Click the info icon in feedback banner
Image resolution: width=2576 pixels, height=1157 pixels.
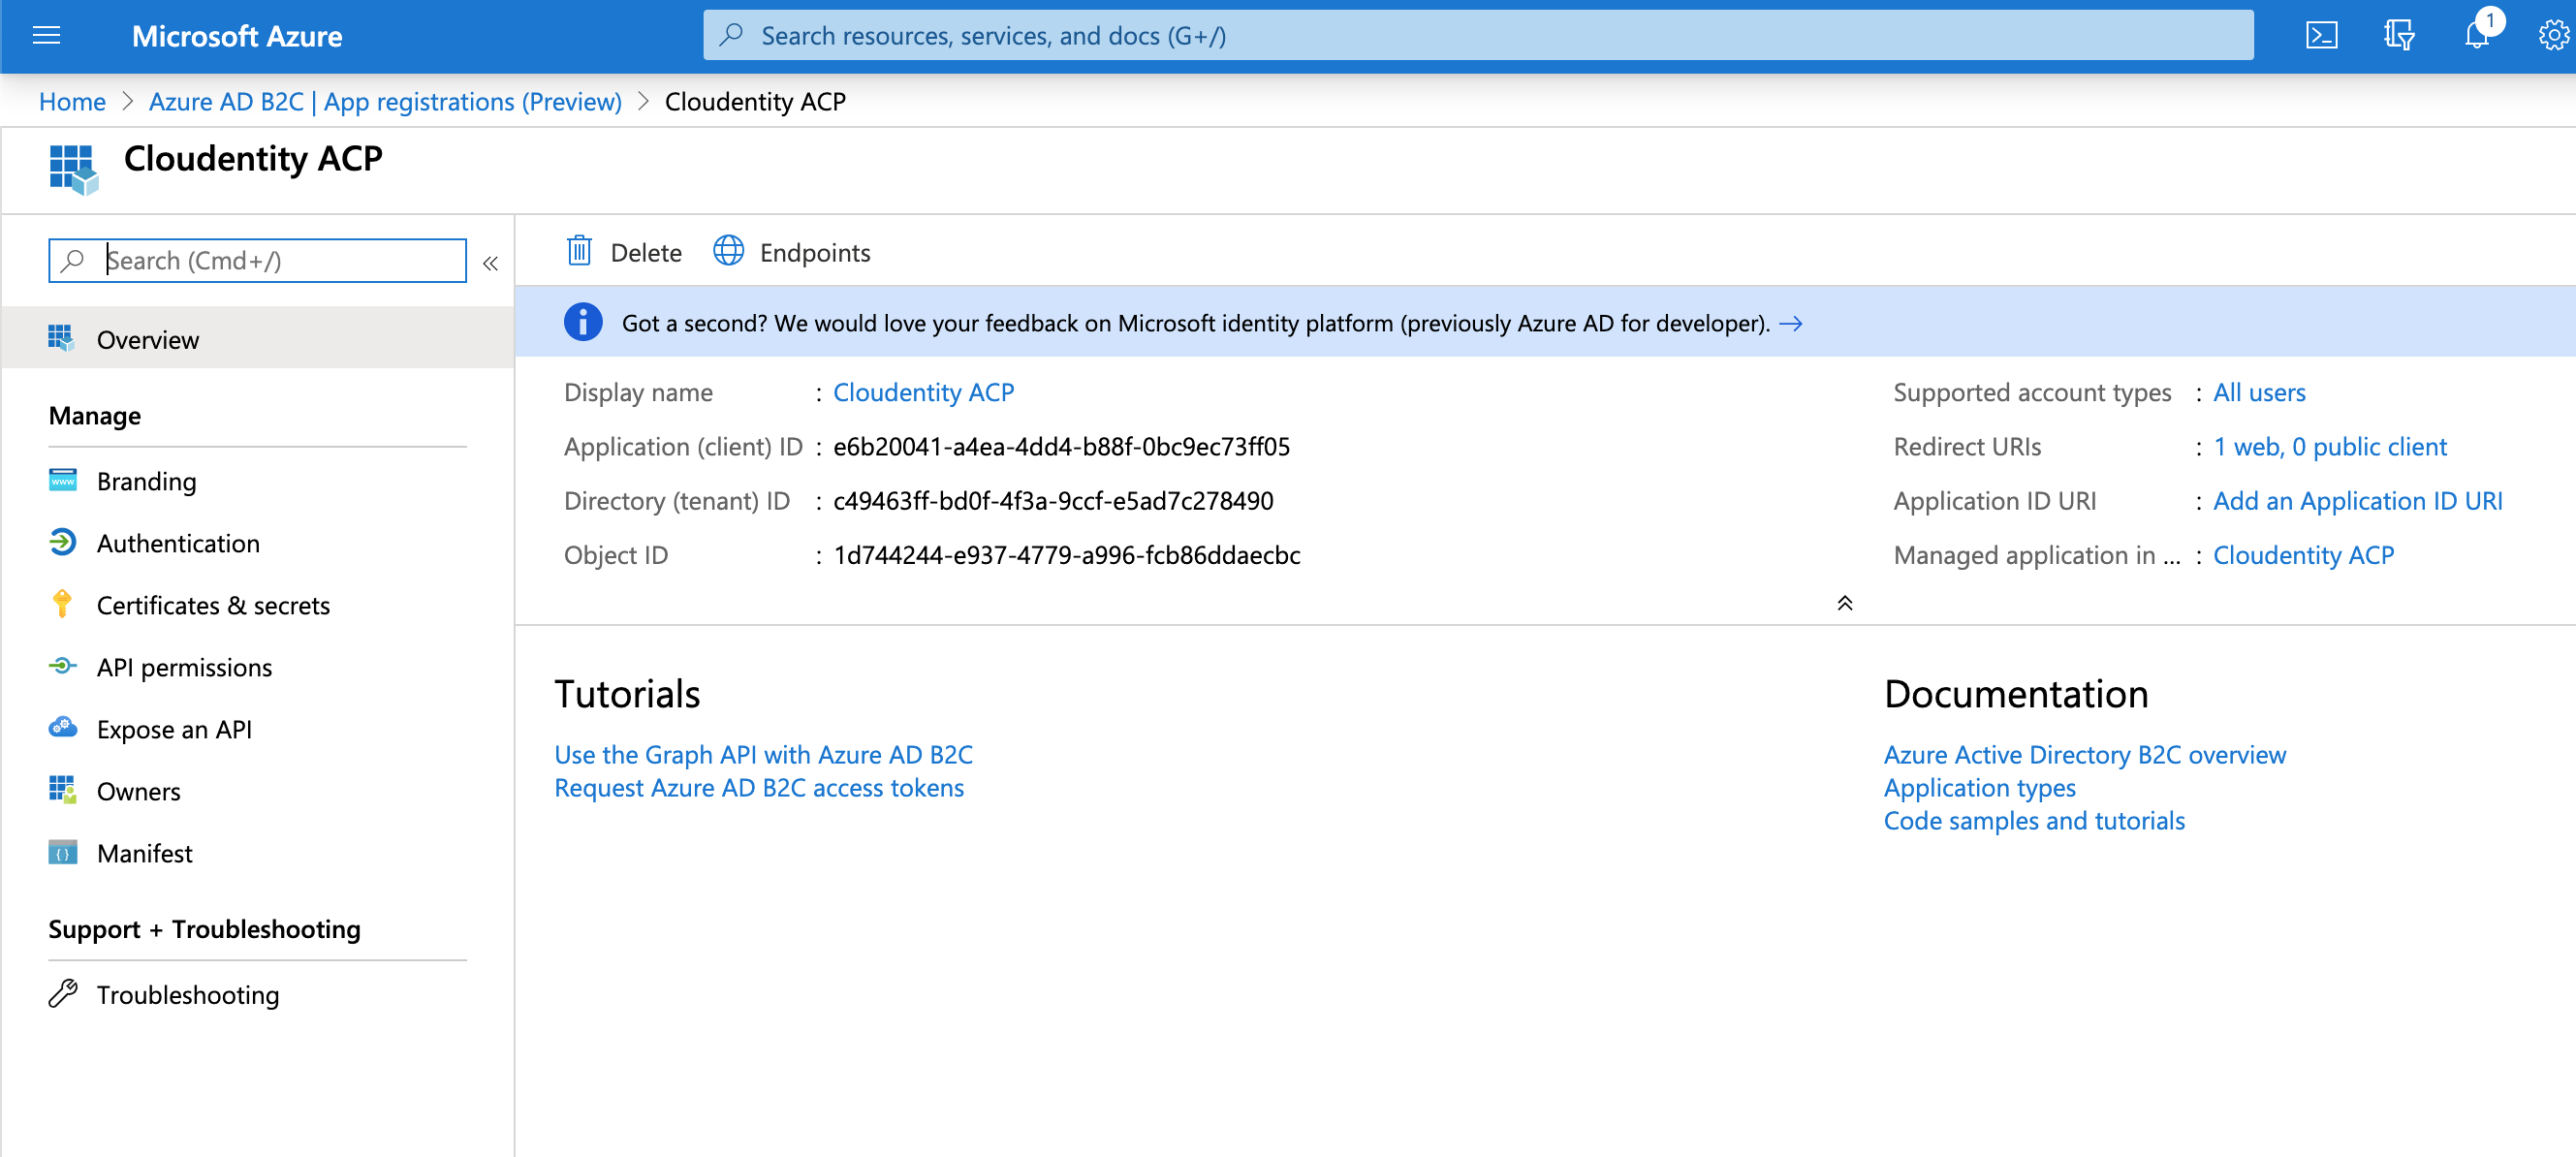[583, 322]
